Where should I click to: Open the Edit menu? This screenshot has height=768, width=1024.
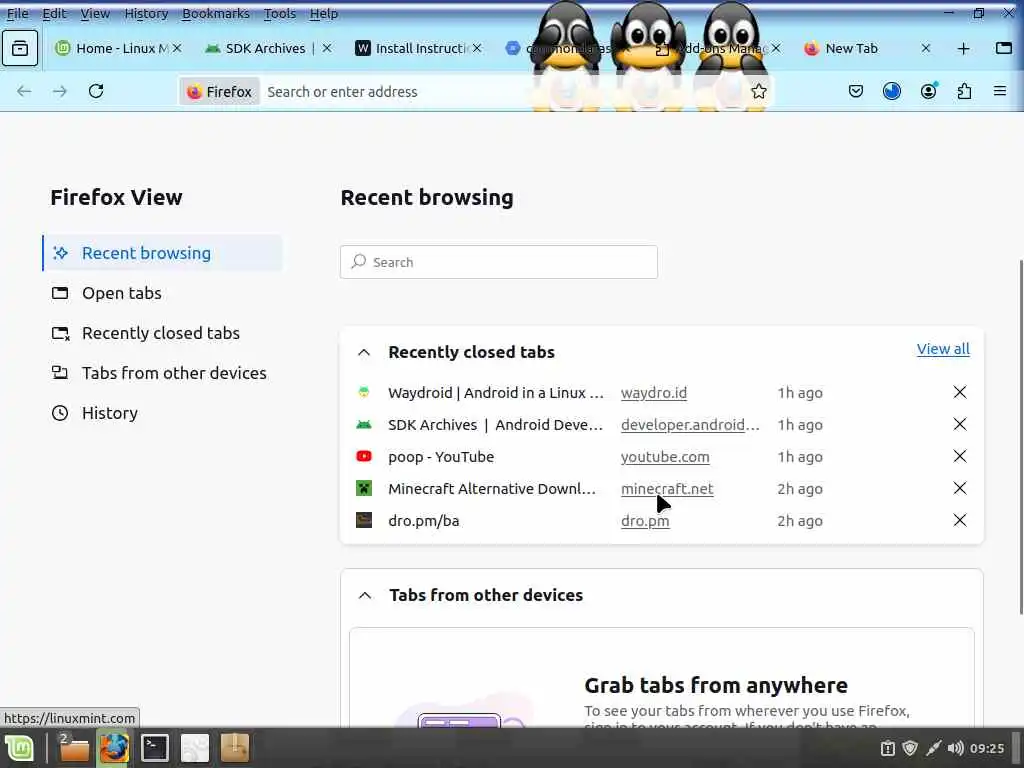54,14
